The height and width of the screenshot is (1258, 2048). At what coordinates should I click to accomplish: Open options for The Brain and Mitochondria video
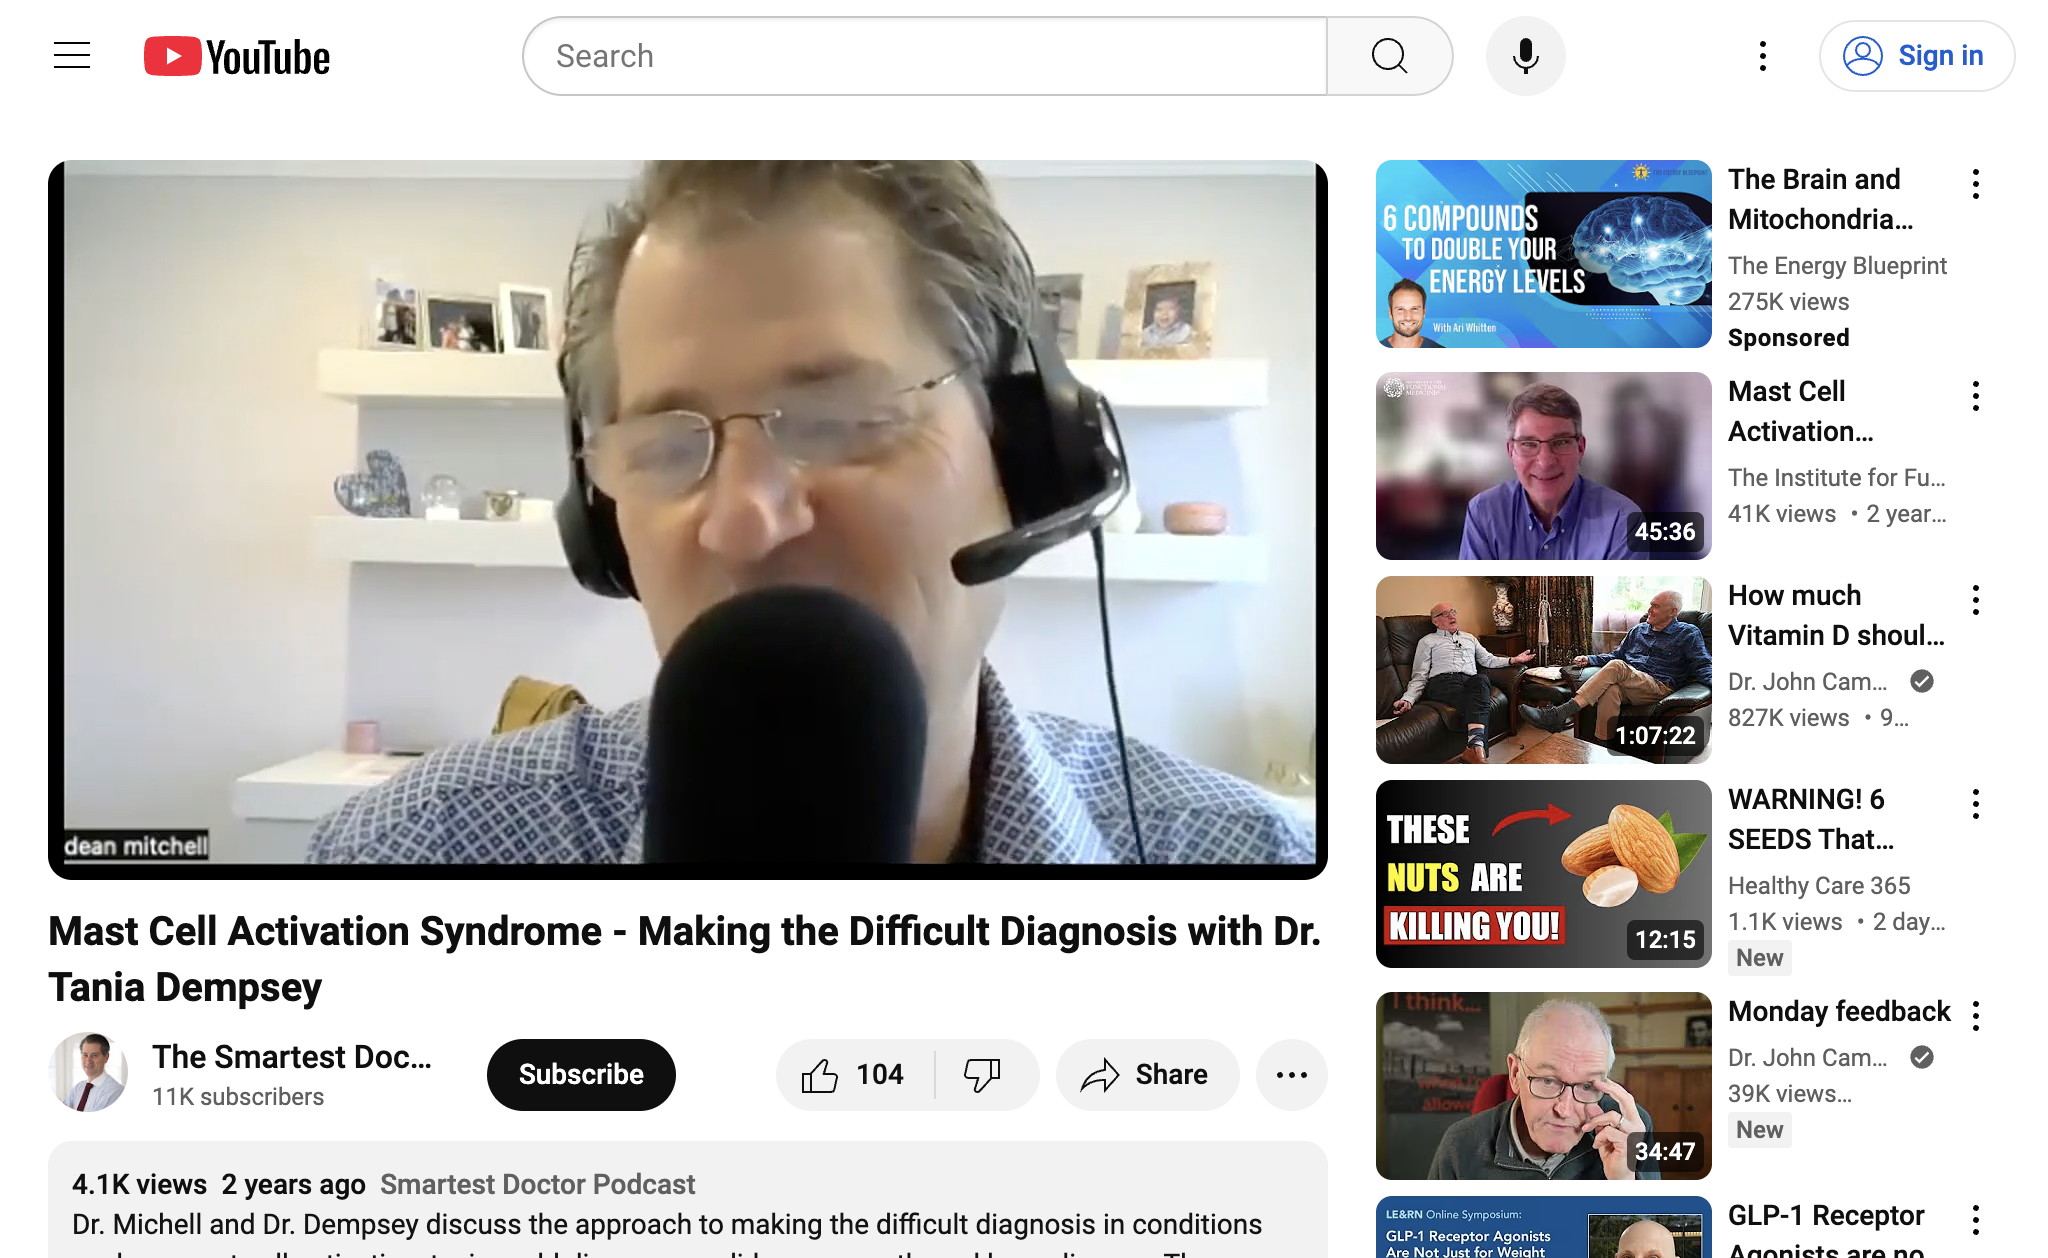tap(1975, 184)
